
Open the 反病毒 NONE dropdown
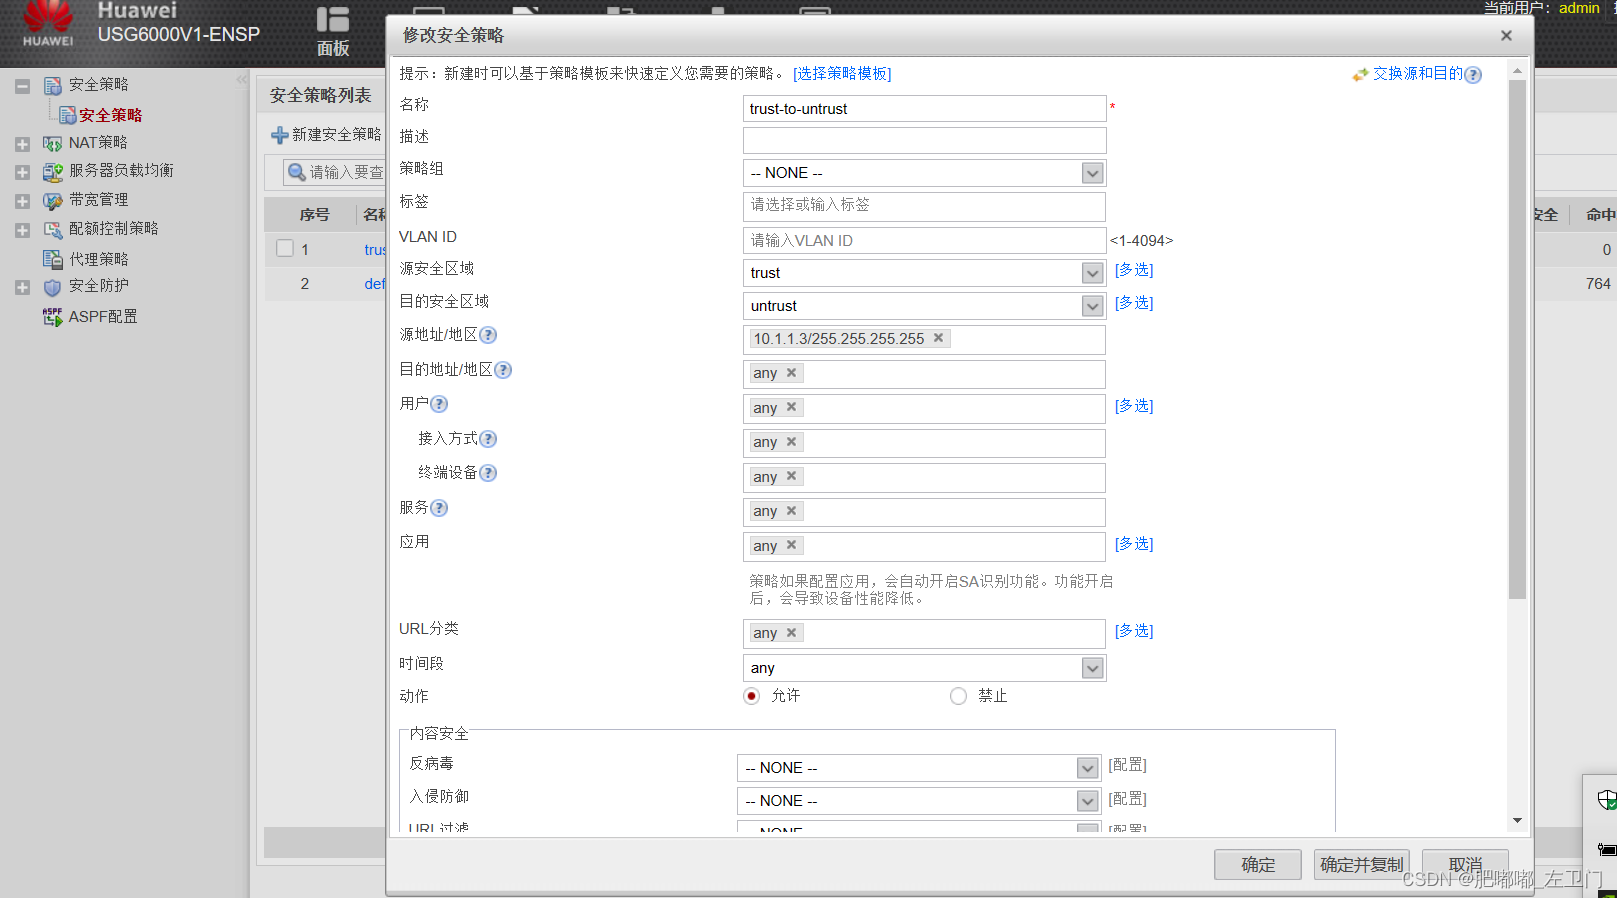click(1087, 768)
